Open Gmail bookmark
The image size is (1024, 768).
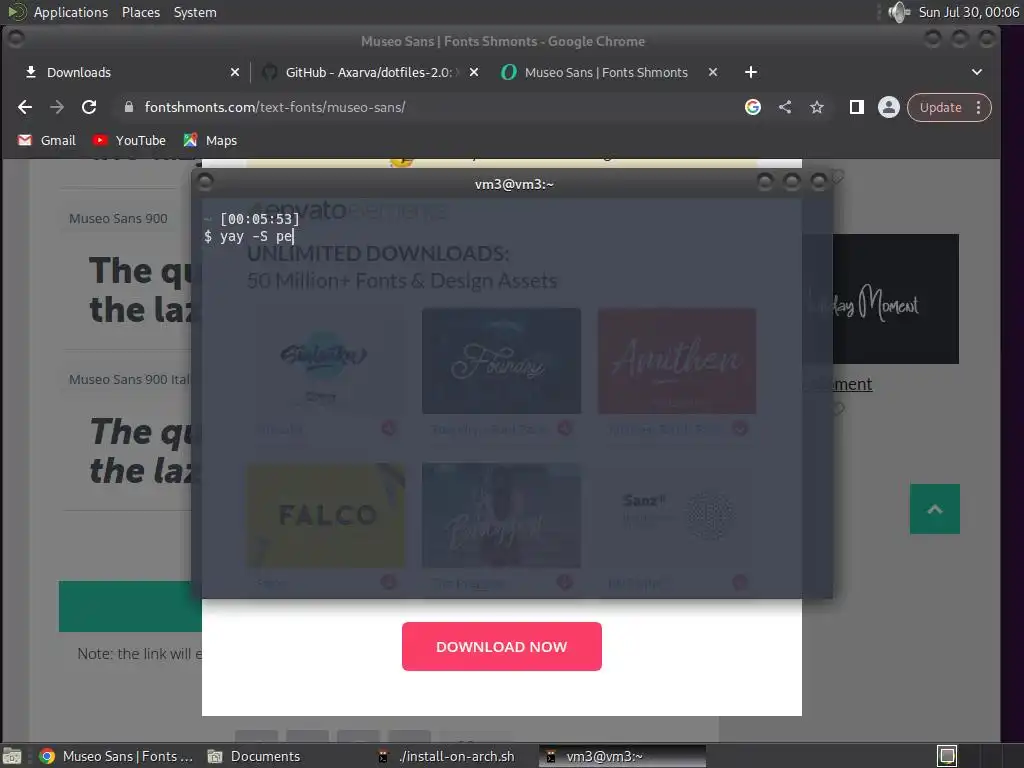46,140
